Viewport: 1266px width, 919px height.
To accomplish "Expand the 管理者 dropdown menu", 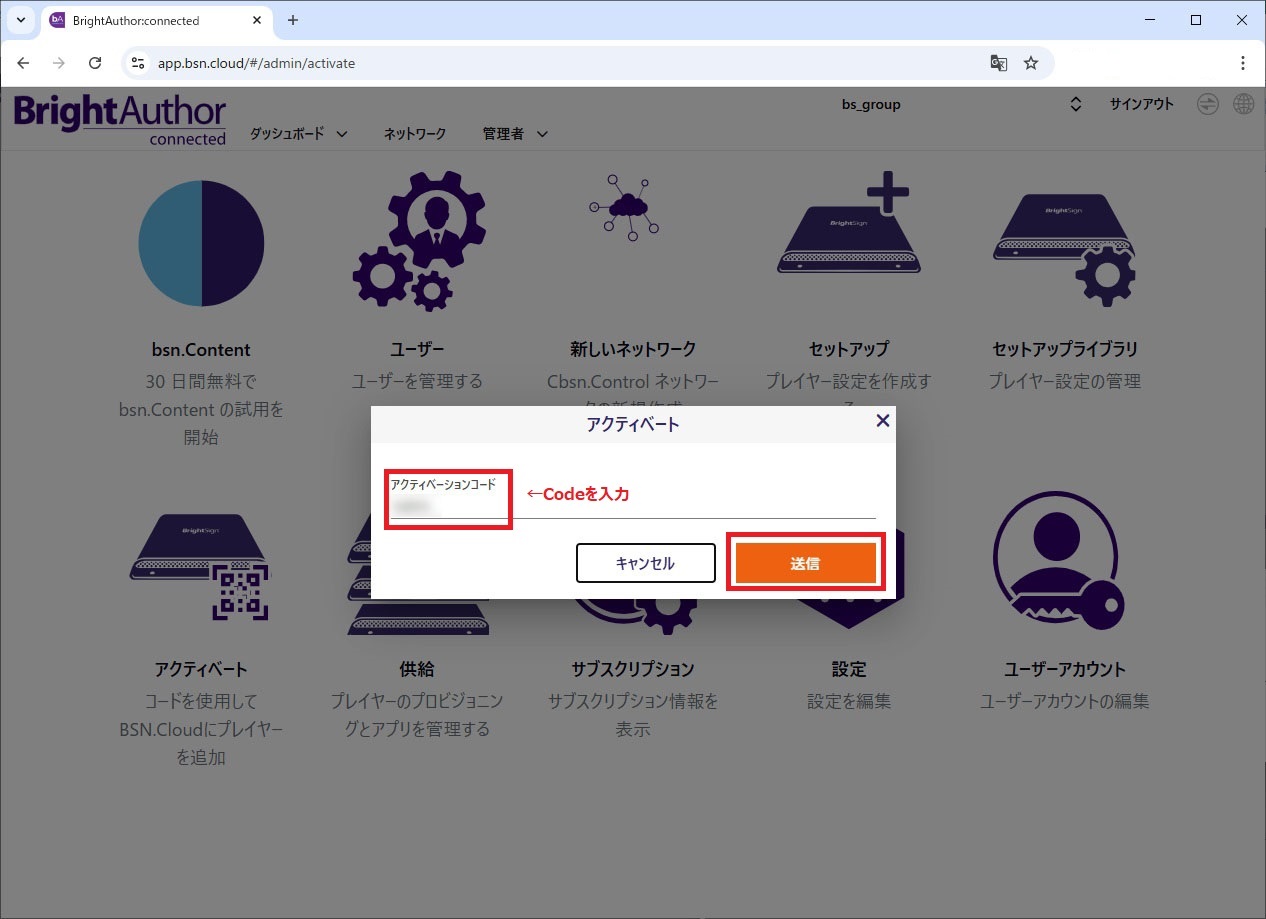I will click(515, 133).
